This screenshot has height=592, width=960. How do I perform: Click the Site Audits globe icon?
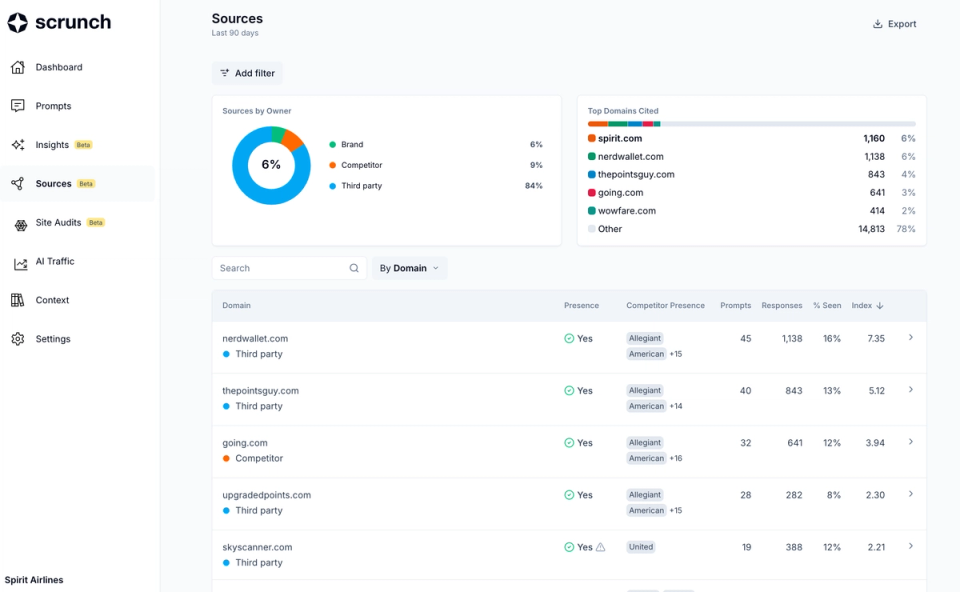tap(21, 225)
